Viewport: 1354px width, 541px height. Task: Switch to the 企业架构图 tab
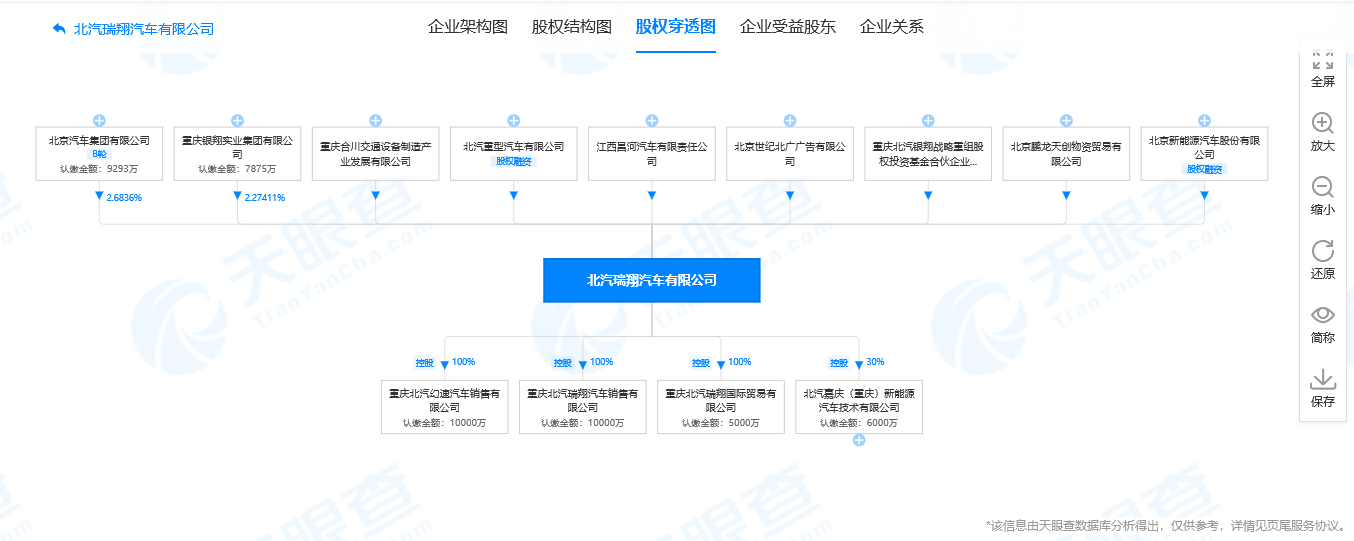468,27
